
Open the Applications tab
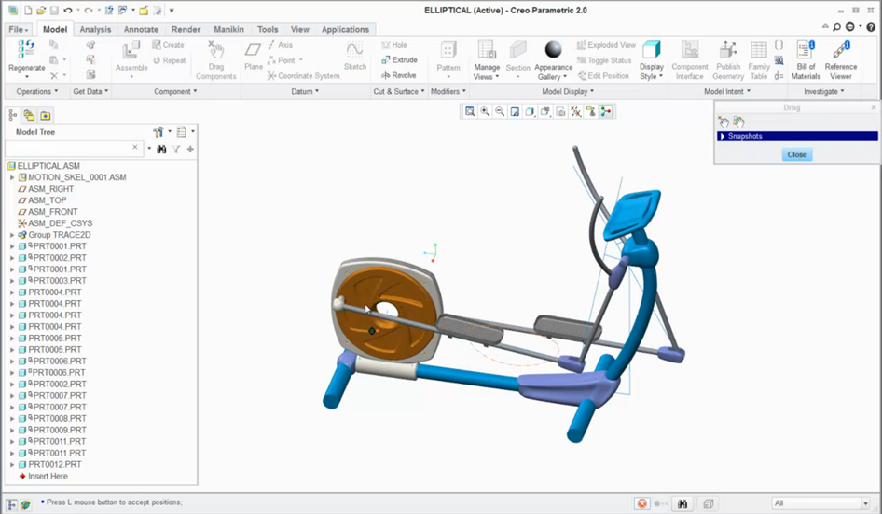coord(345,29)
